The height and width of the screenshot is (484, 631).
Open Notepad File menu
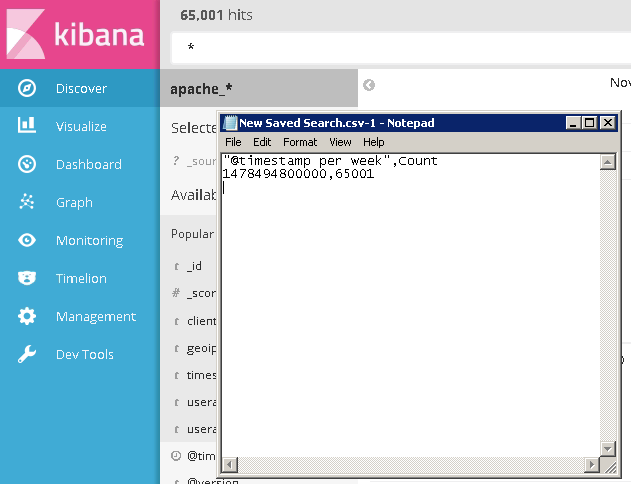(233, 142)
